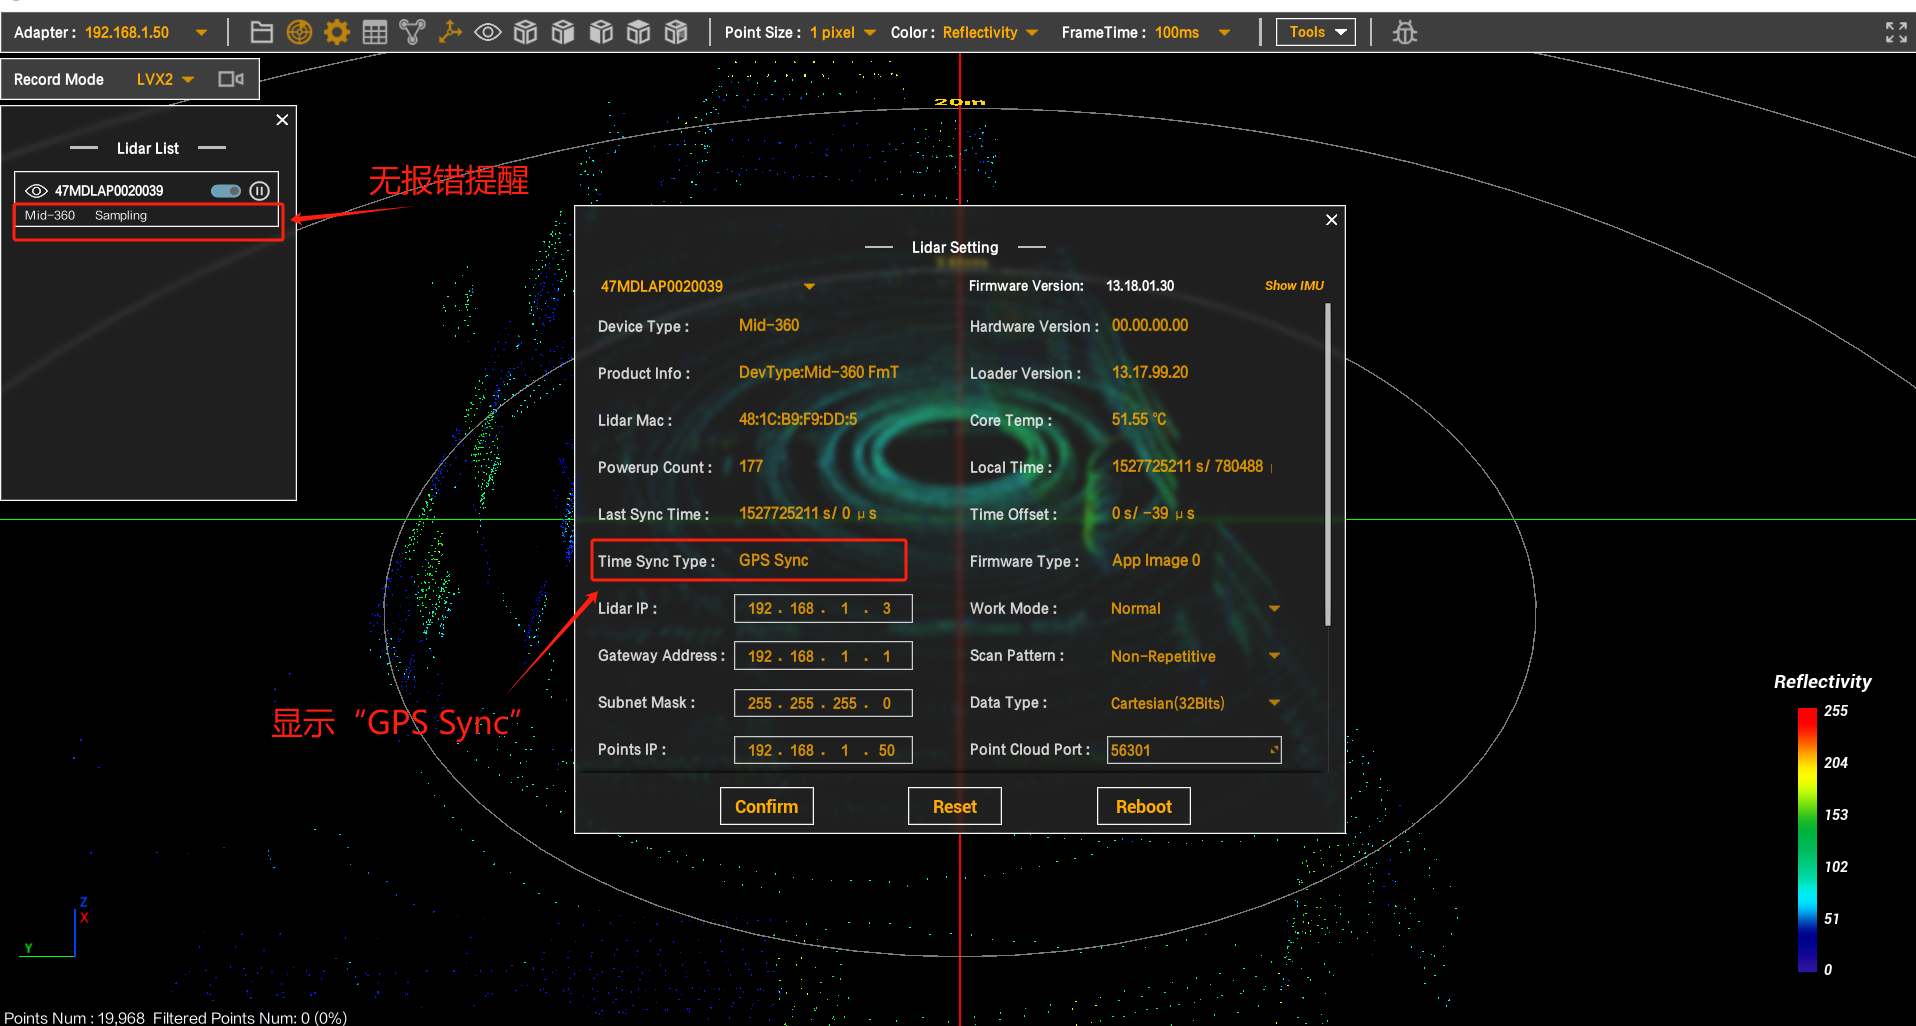Close the Lidar List panel

(282, 120)
